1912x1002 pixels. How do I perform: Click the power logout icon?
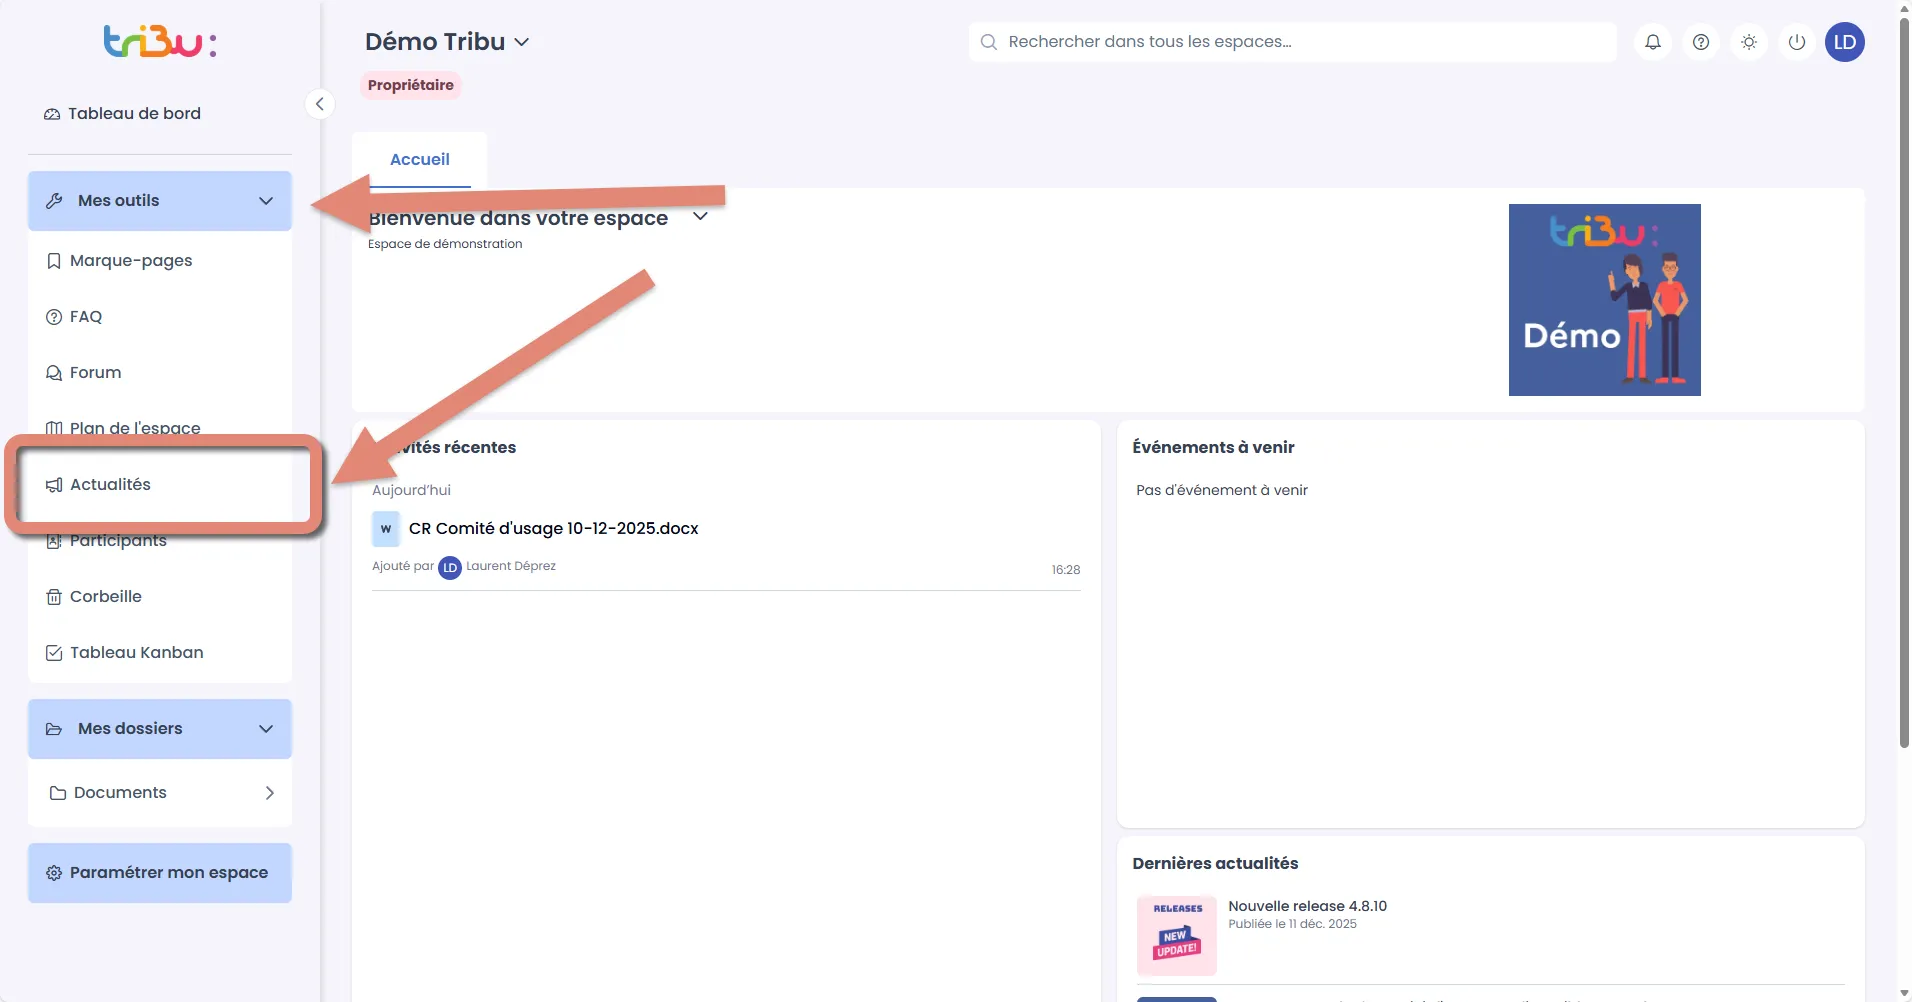[x=1797, y=42]
